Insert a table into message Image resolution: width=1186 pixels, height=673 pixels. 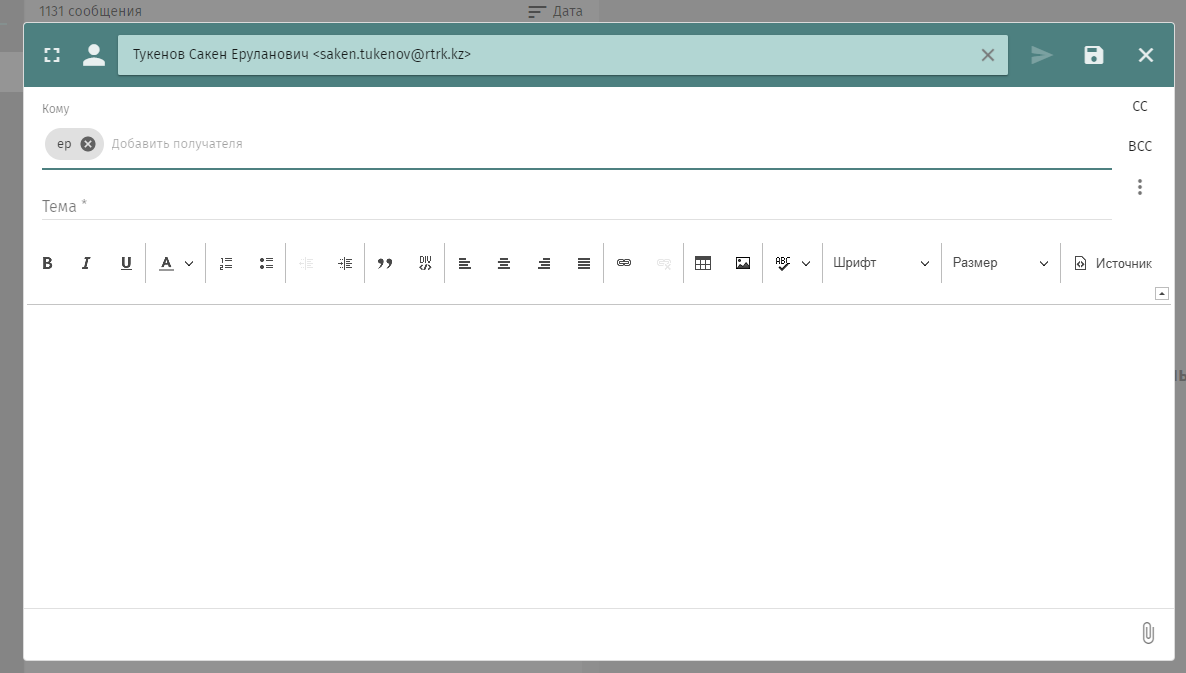pyautogui.click(x=703, y=263)
